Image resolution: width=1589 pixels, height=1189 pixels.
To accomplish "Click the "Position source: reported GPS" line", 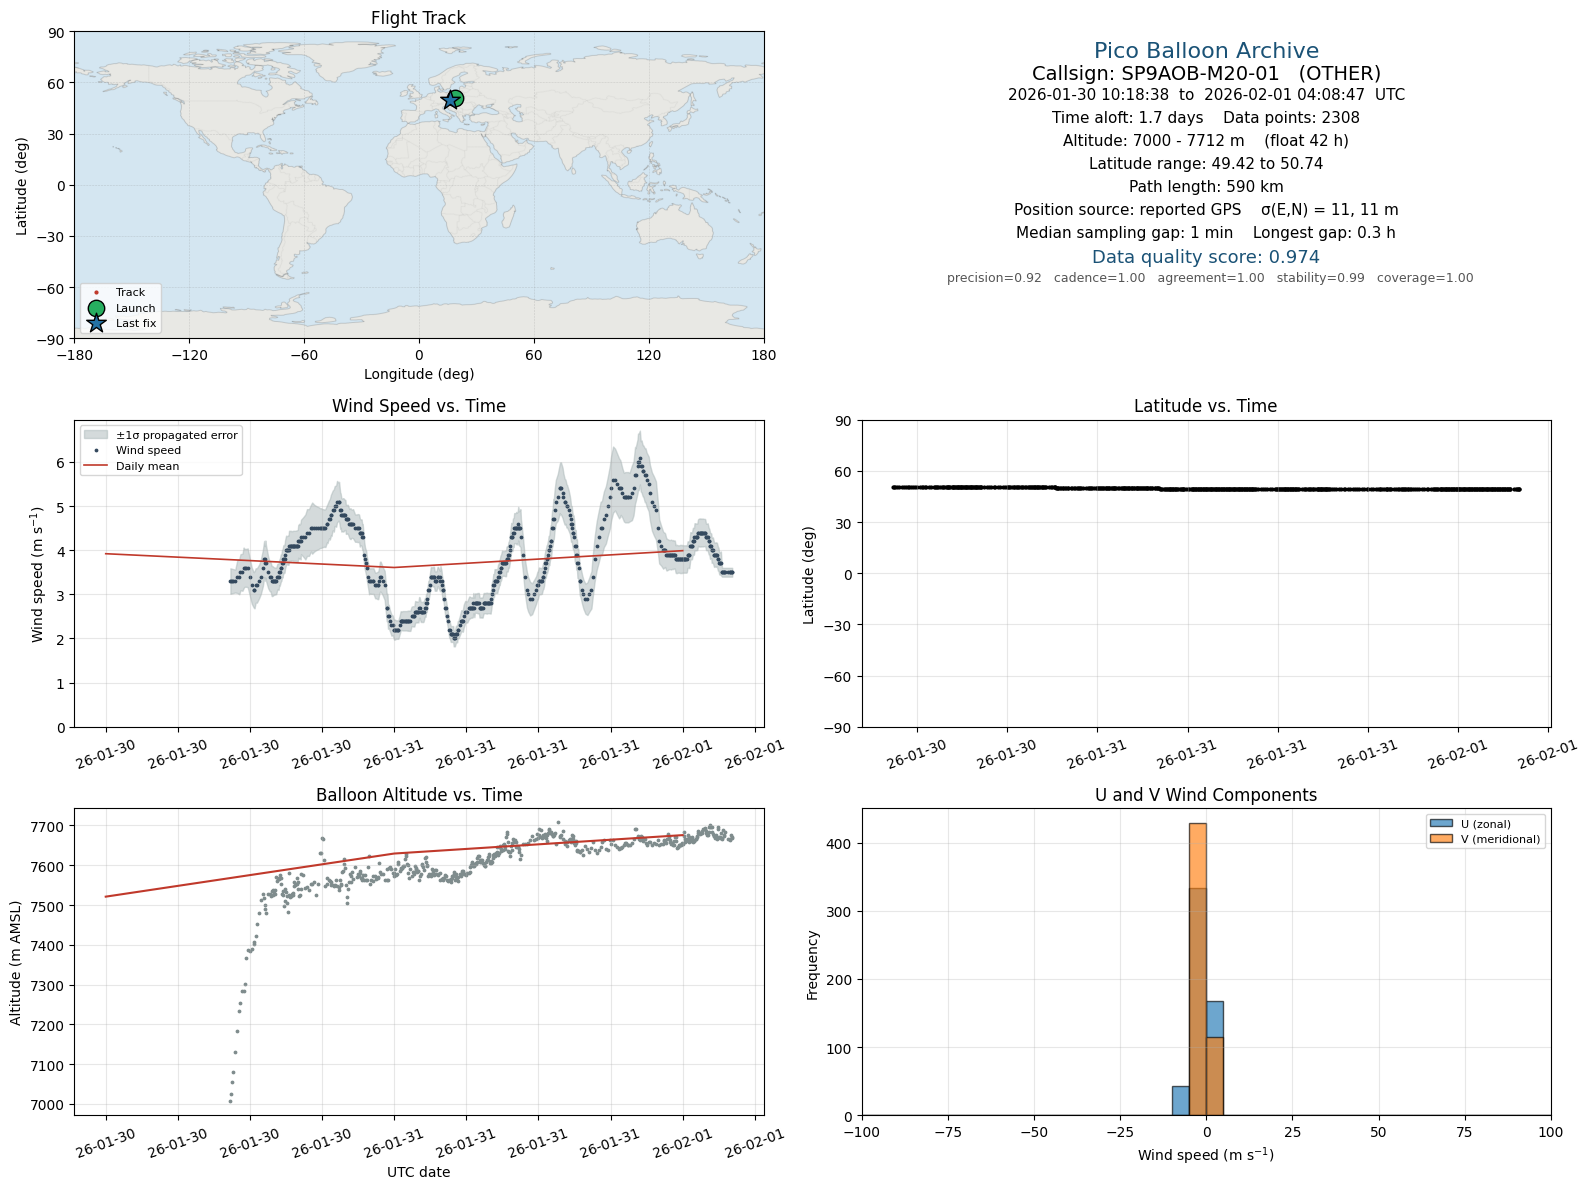I will (x=1206, y=210).
